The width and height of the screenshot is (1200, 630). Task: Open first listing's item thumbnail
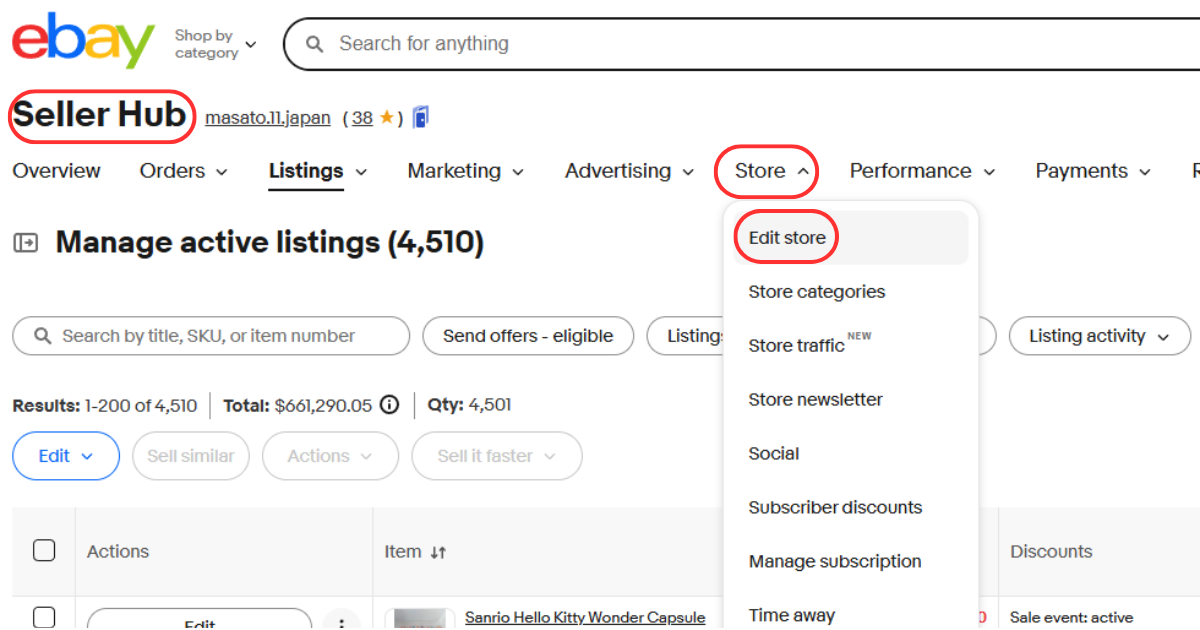pyautogui.click(x=419, y=619)
